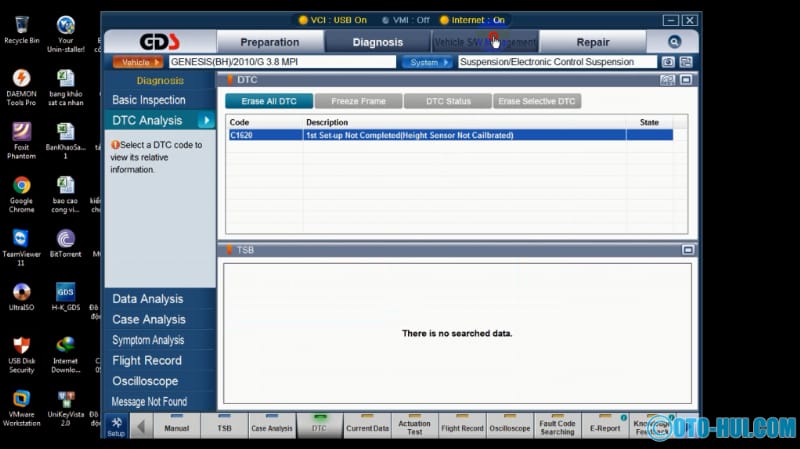
Task: Open the System selection button
Action: click(427, 62)
